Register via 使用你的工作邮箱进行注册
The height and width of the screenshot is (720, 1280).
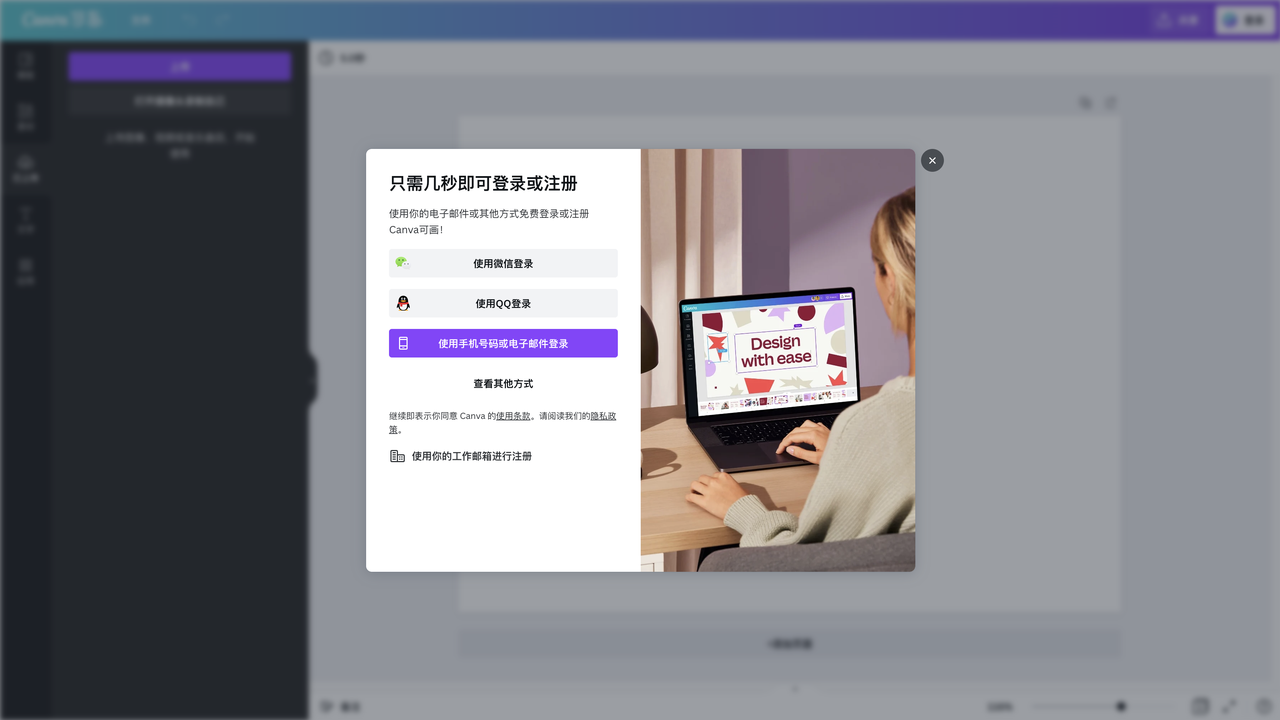pos(471,456)
